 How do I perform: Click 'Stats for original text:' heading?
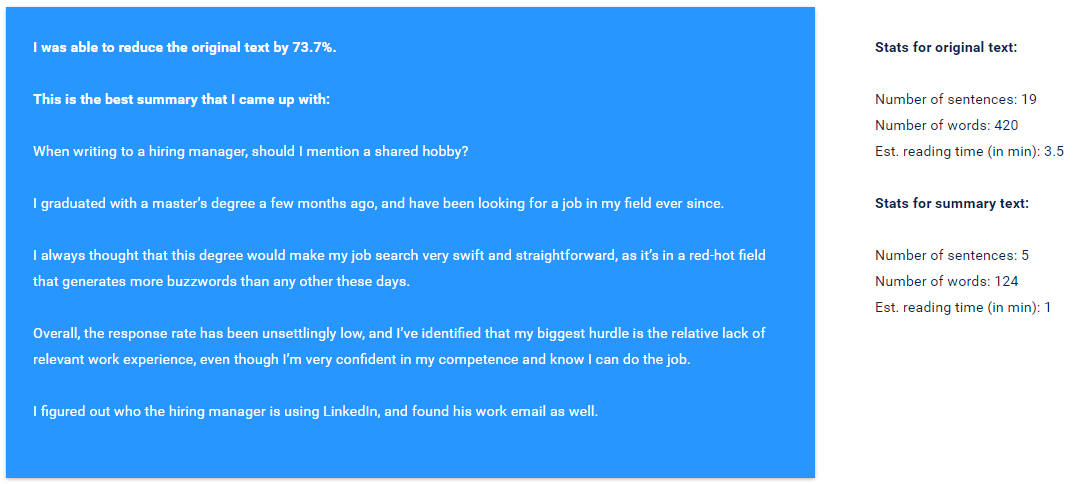(x=946, y=48)
